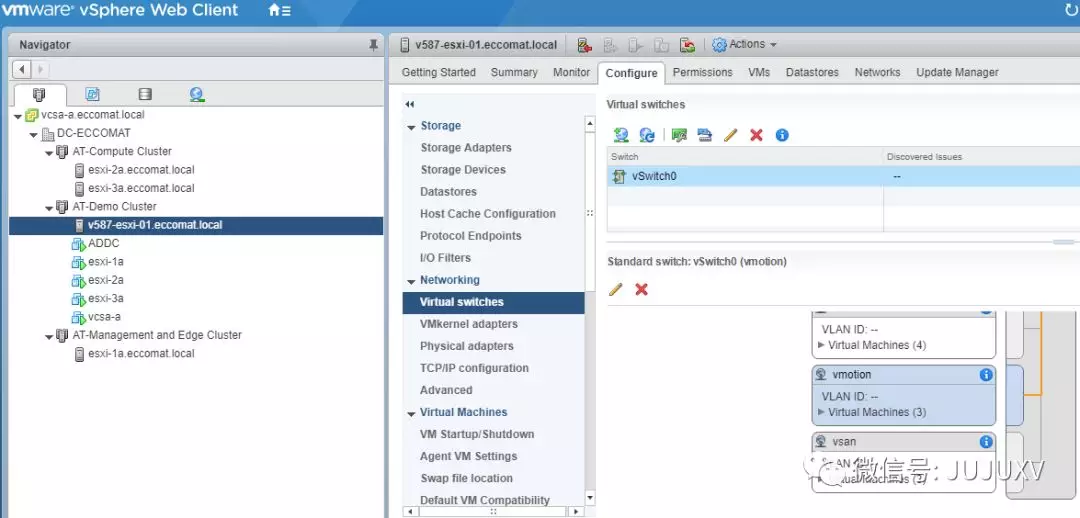Open the Getting Started tab

[x=439, y=72]
